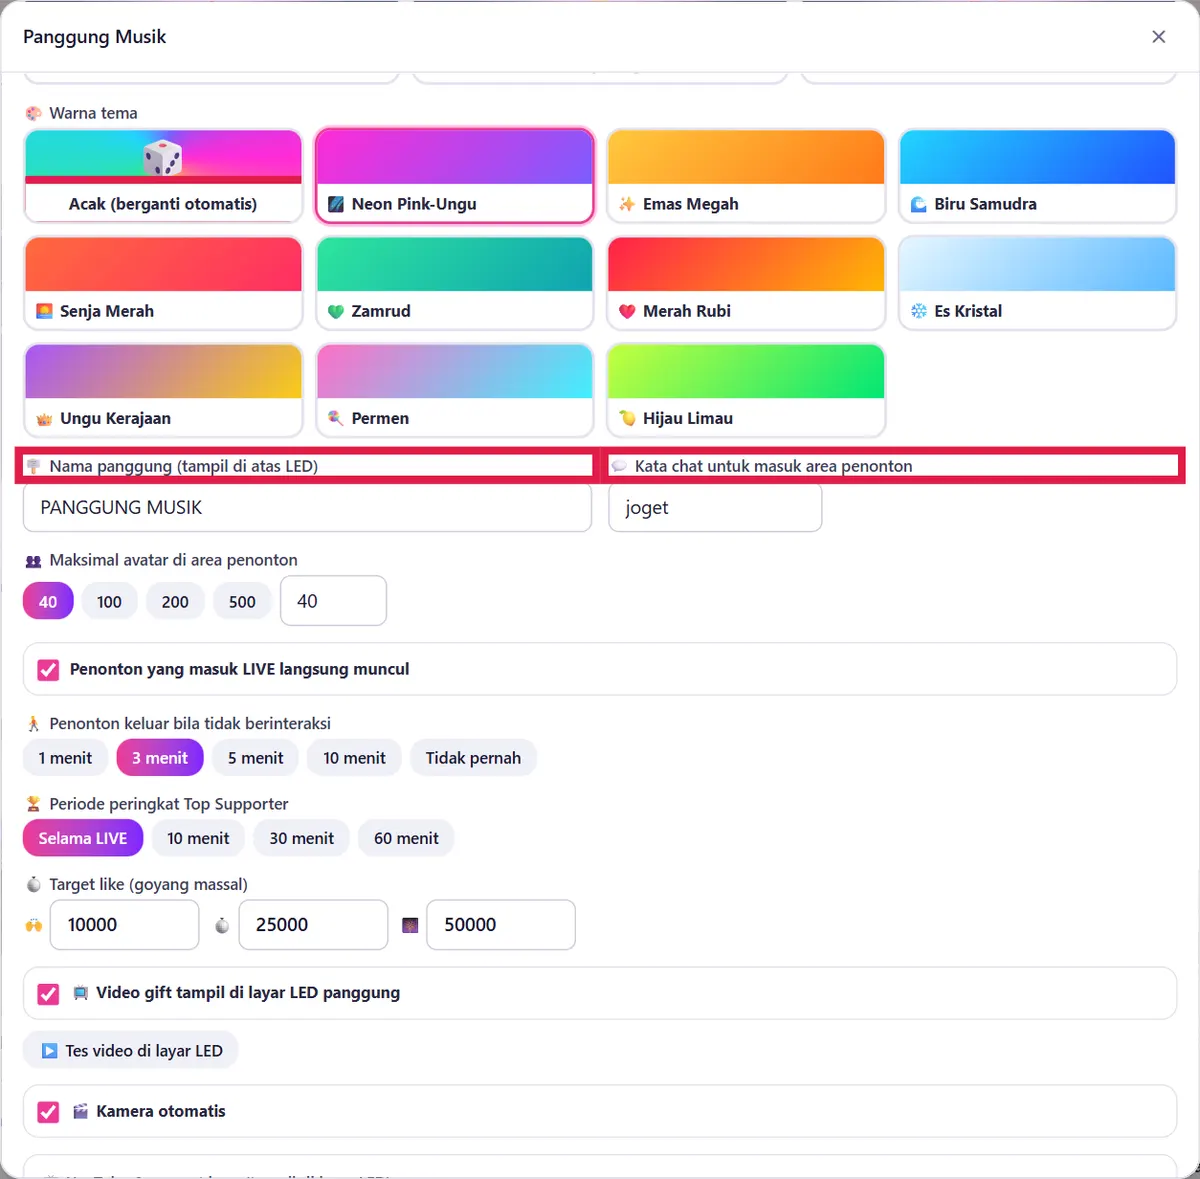1200x1179 pixels.
Task: Choose the Senja Merah theme
Action: tap(163, 283)
